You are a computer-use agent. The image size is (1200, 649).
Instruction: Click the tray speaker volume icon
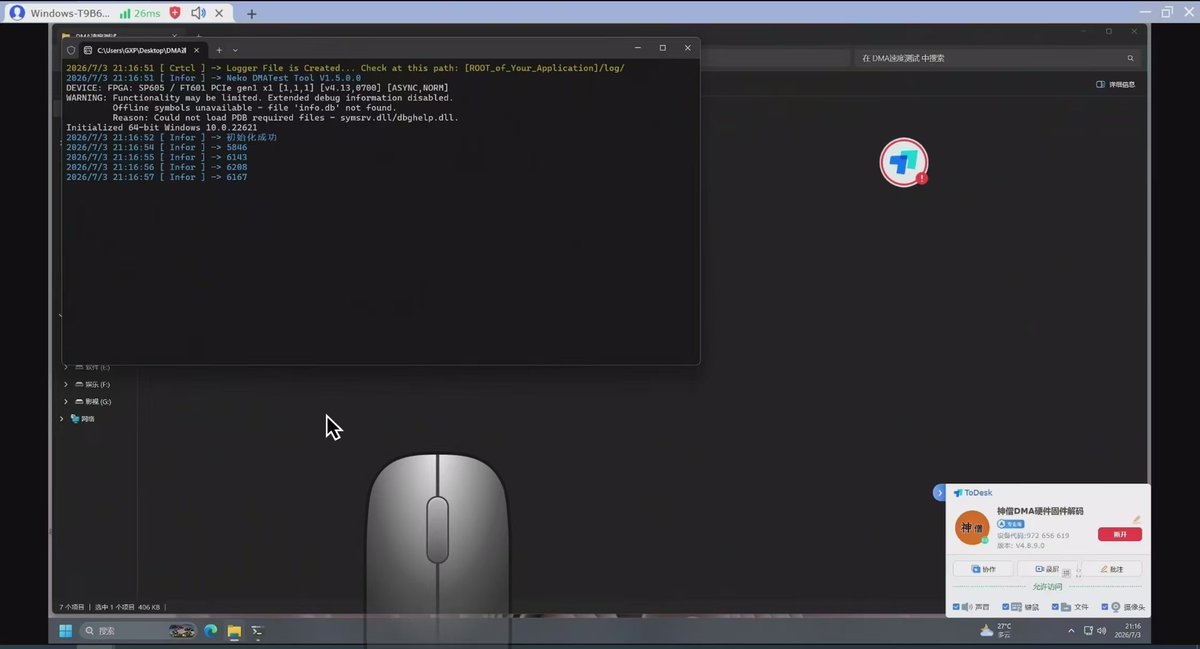click(1102, 631)
